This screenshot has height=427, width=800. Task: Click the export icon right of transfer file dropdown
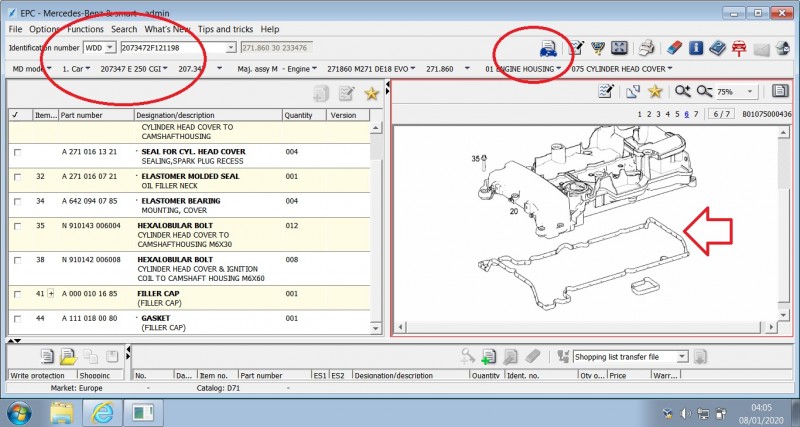click(700, 356)
